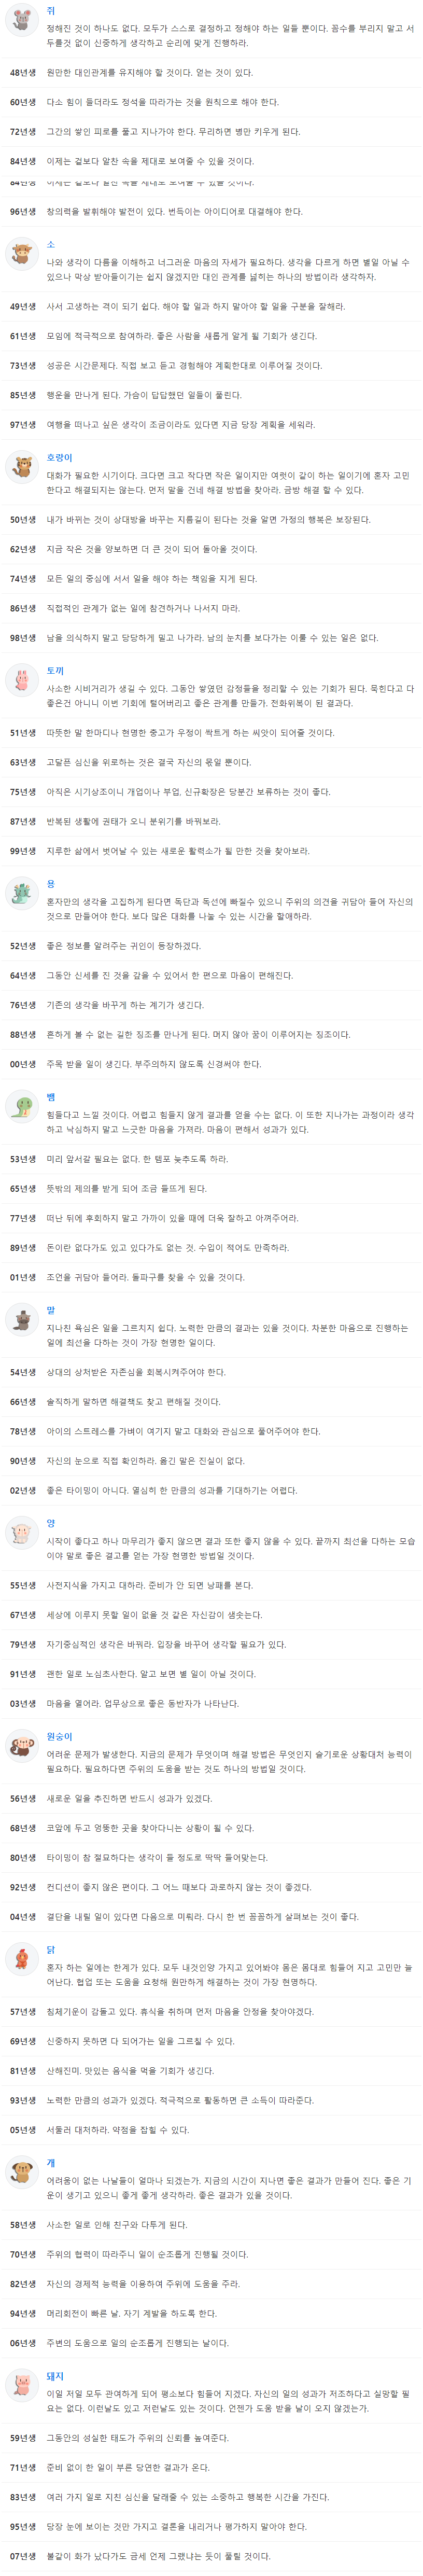Select the horse zodiac icon
Viewport: 423px width, 2576px height.
point(21,1320)
